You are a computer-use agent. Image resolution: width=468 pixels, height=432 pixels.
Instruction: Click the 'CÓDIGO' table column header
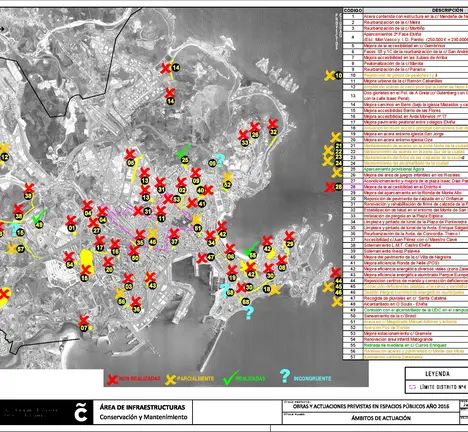353,10
